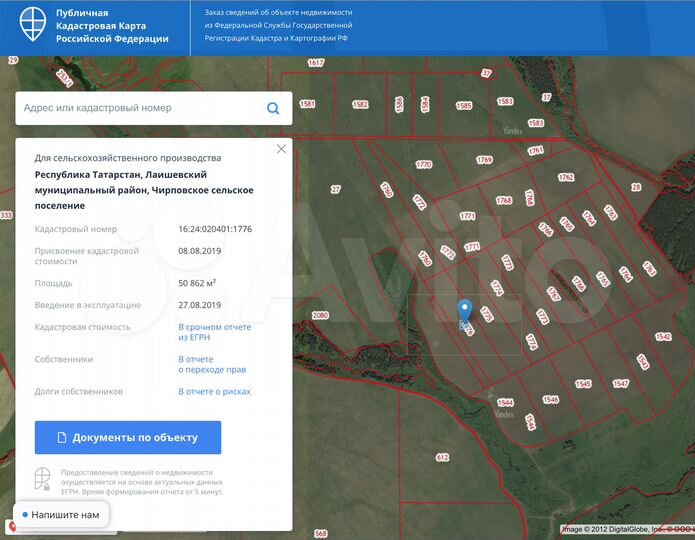
Task: Select parcel 1762 on the map
Action: [566, 177]
